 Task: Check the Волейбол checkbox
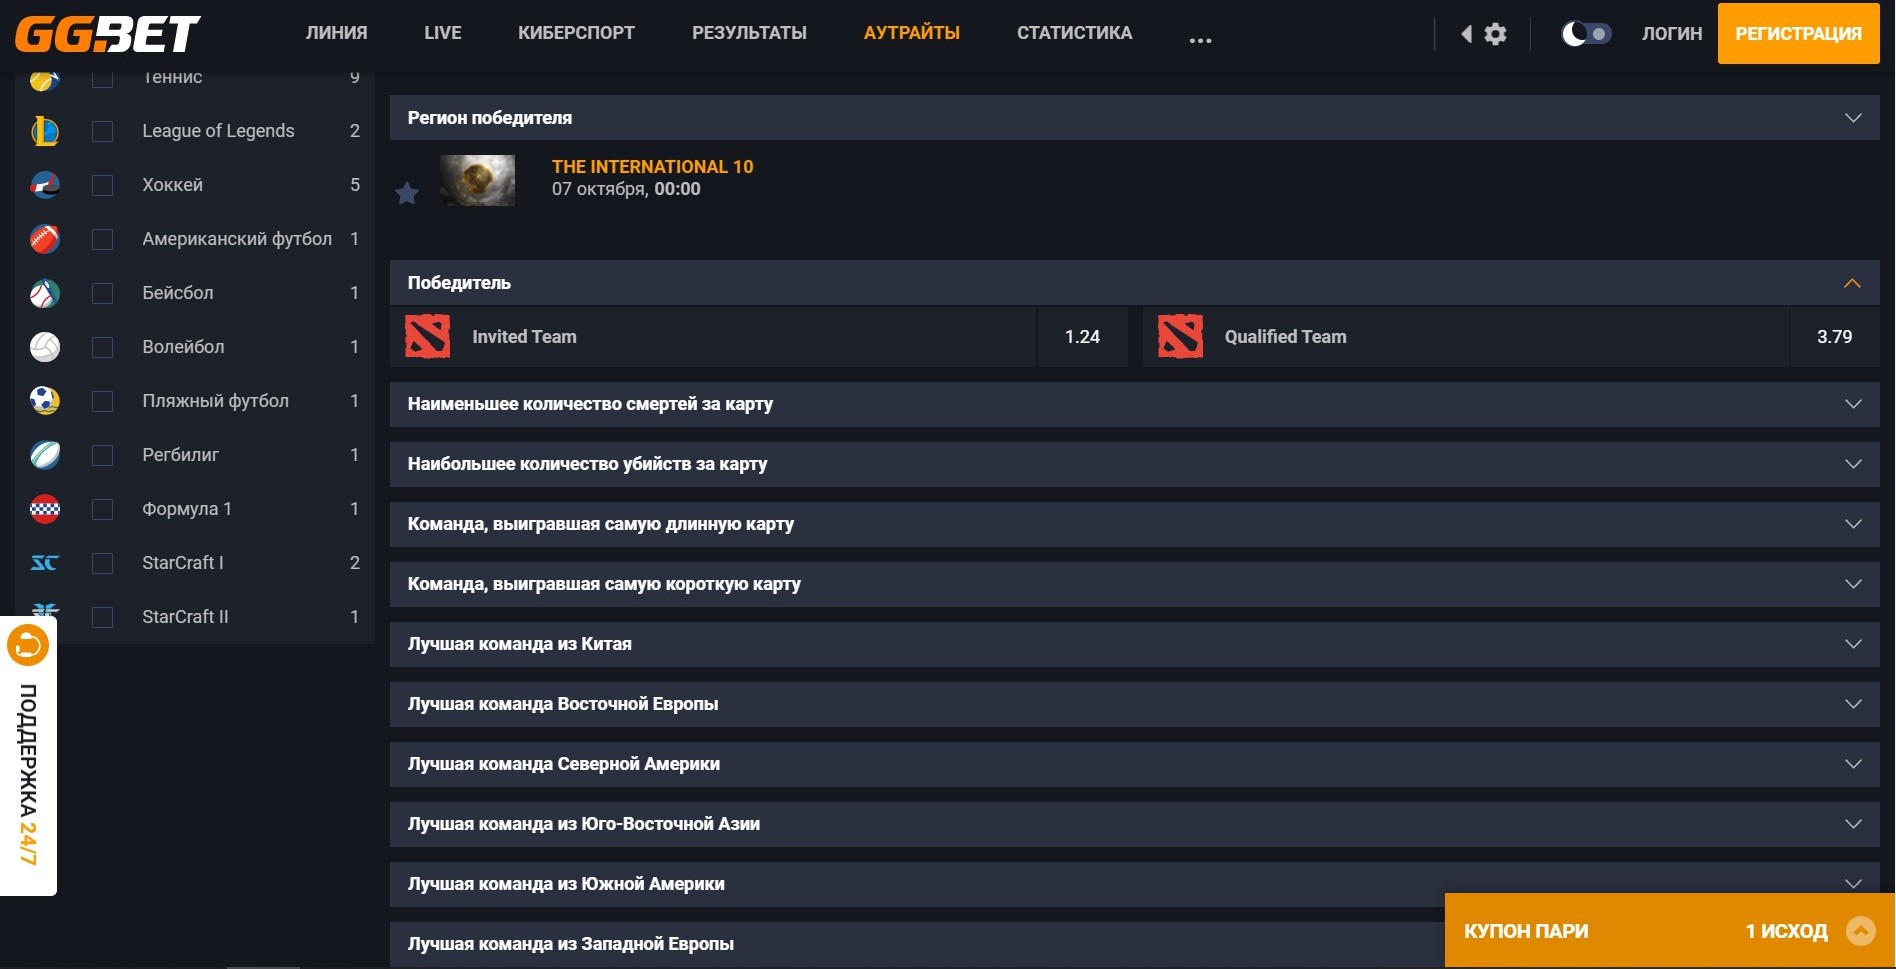(x=103, y=347)
